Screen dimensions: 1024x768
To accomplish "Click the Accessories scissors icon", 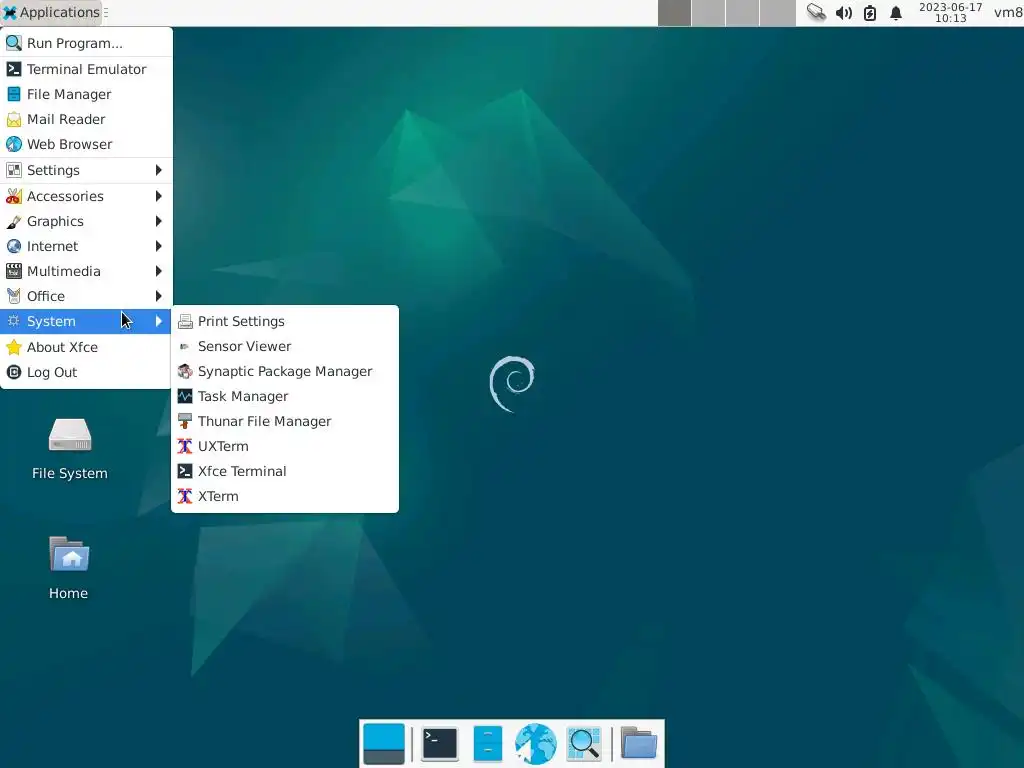I will point(14,196).
